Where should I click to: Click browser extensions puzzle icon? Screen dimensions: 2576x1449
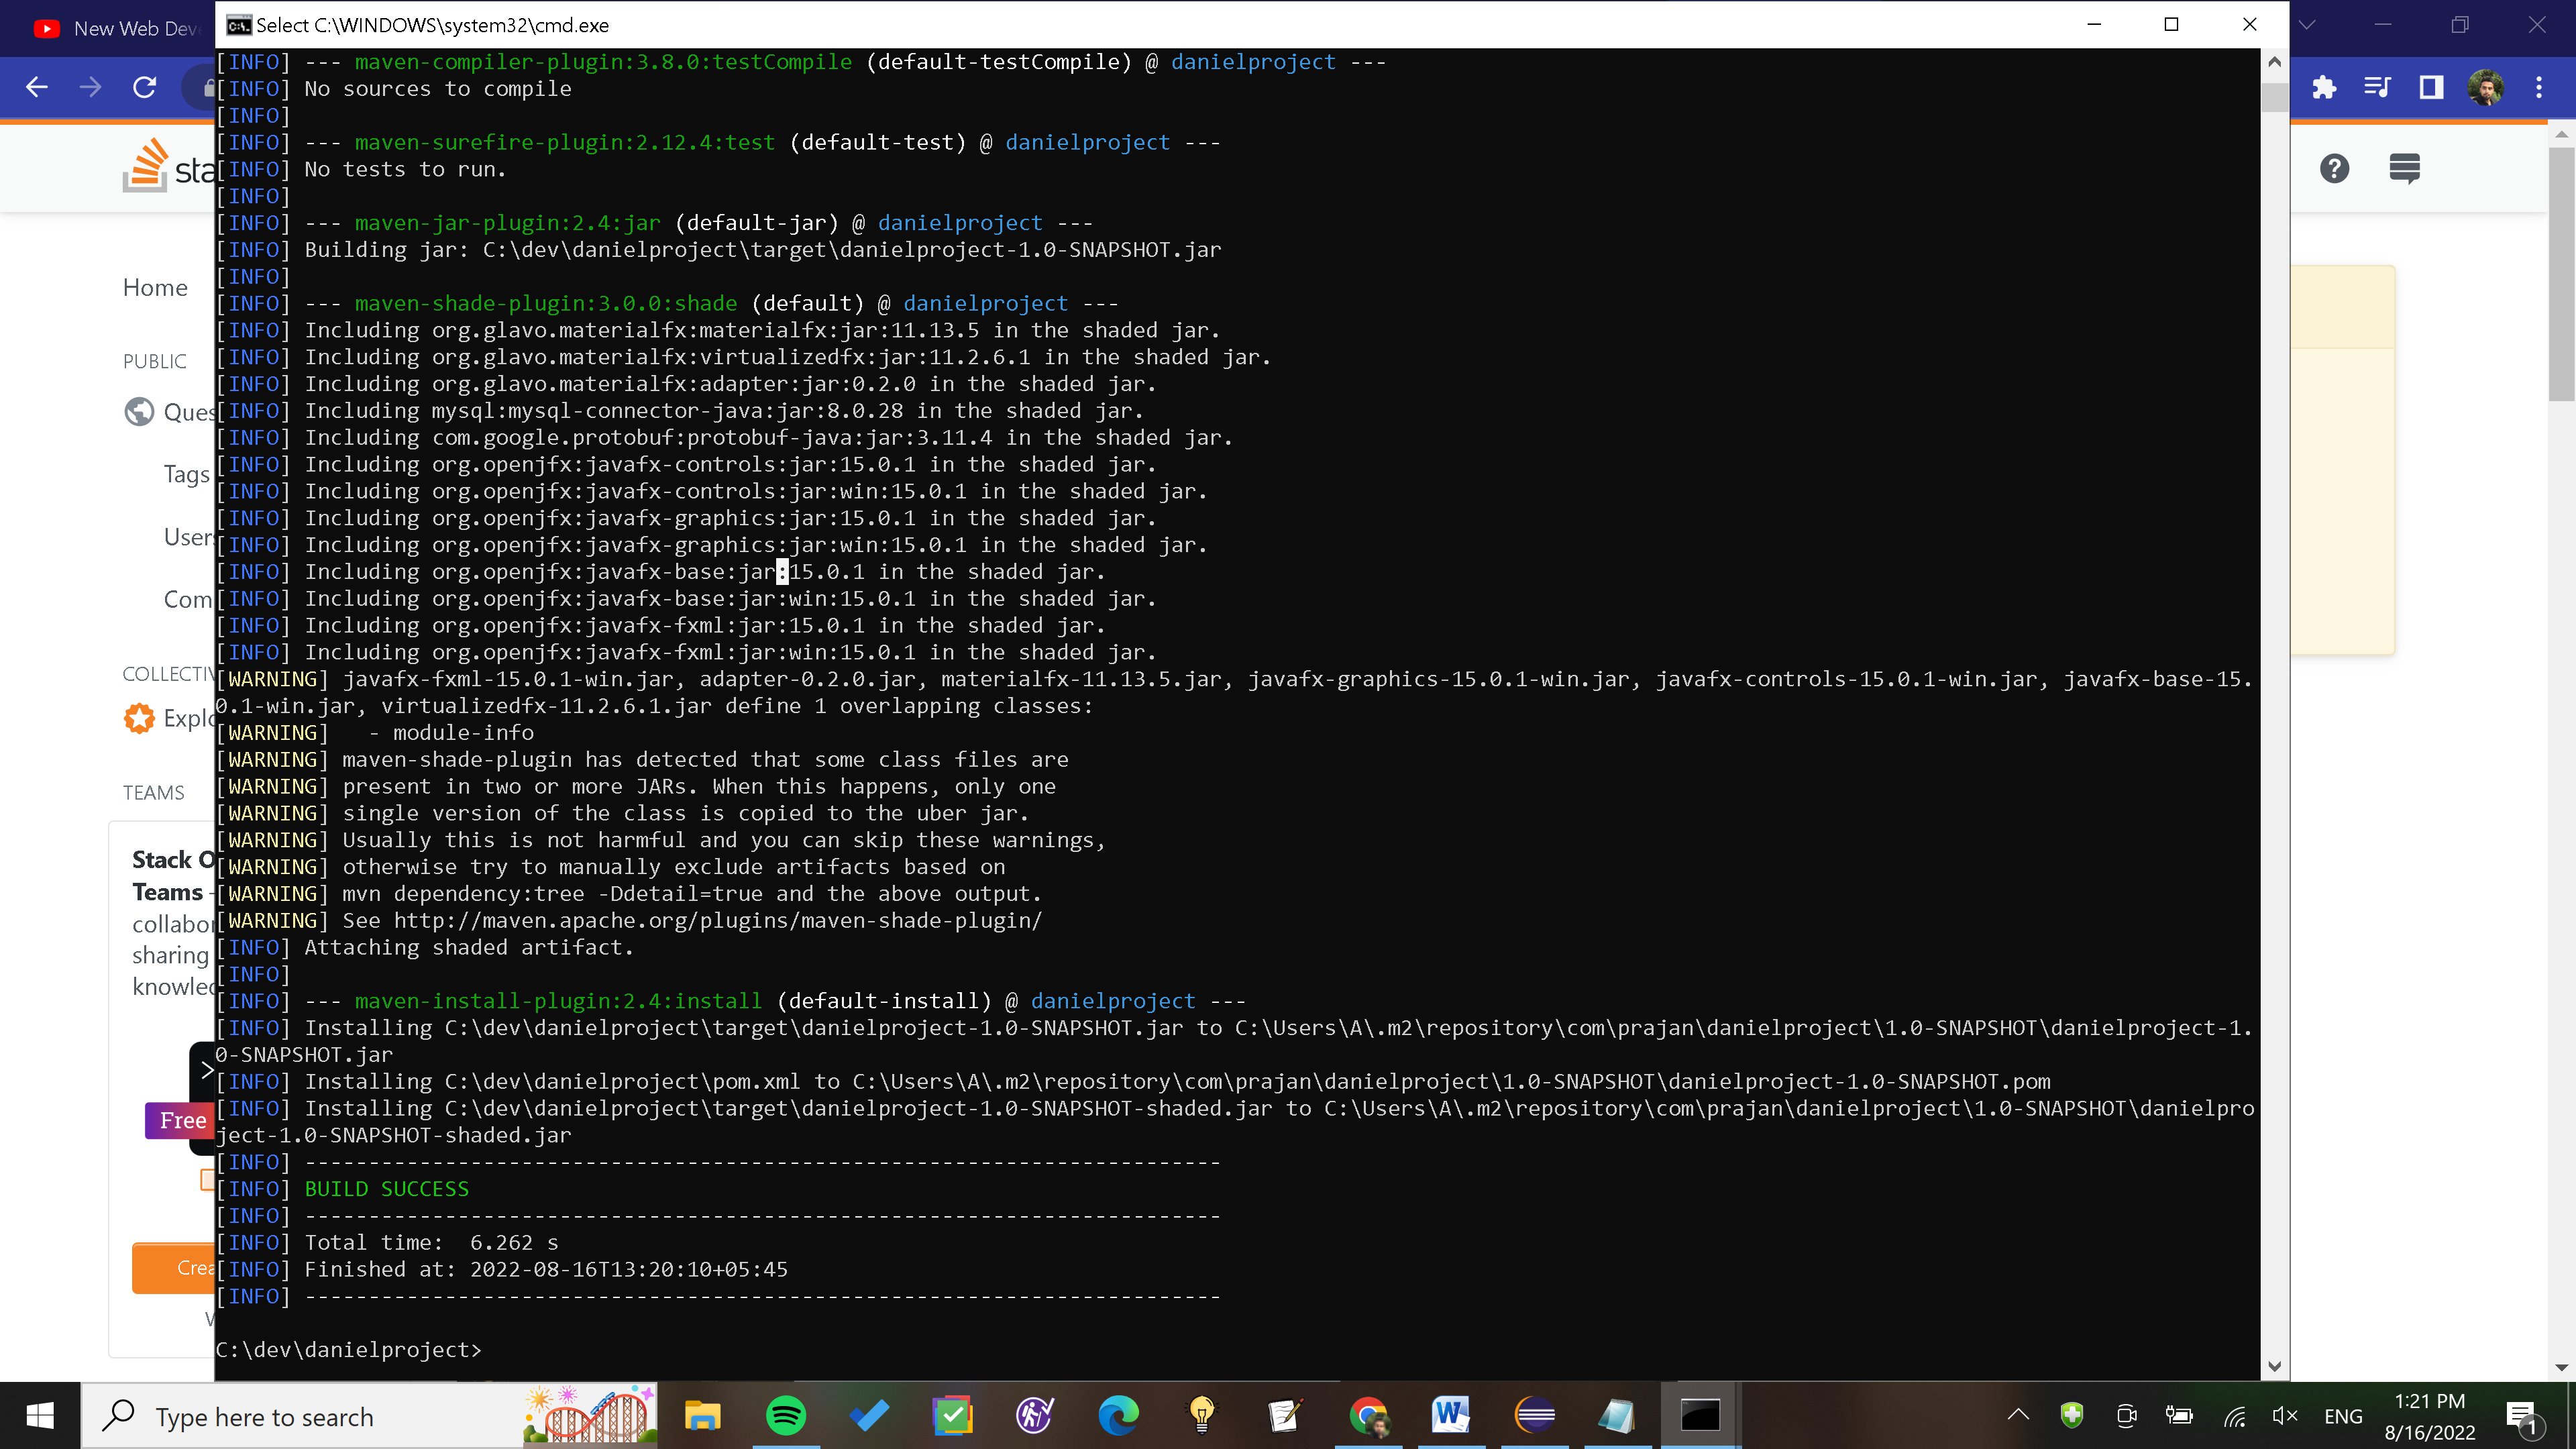(2324, 88)
